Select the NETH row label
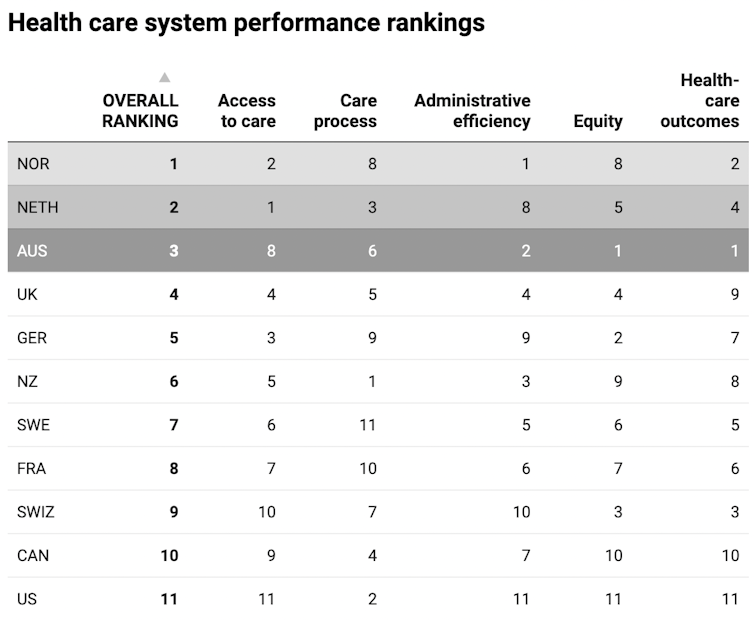The height and width of the screenshot is (620, 754). pos(37,208)
